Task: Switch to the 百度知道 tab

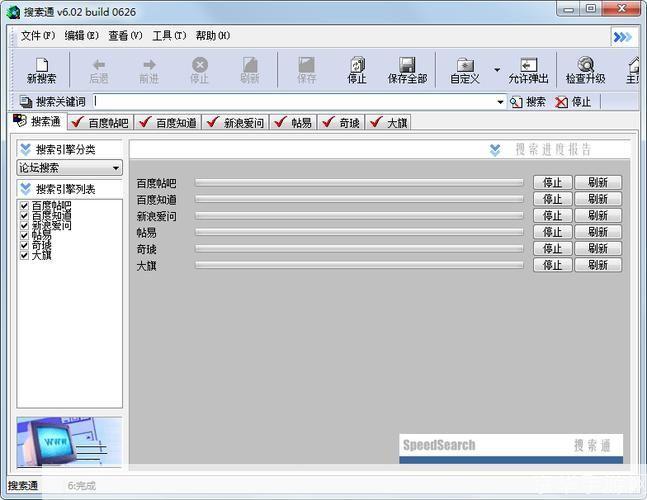Action: [168, 123]
